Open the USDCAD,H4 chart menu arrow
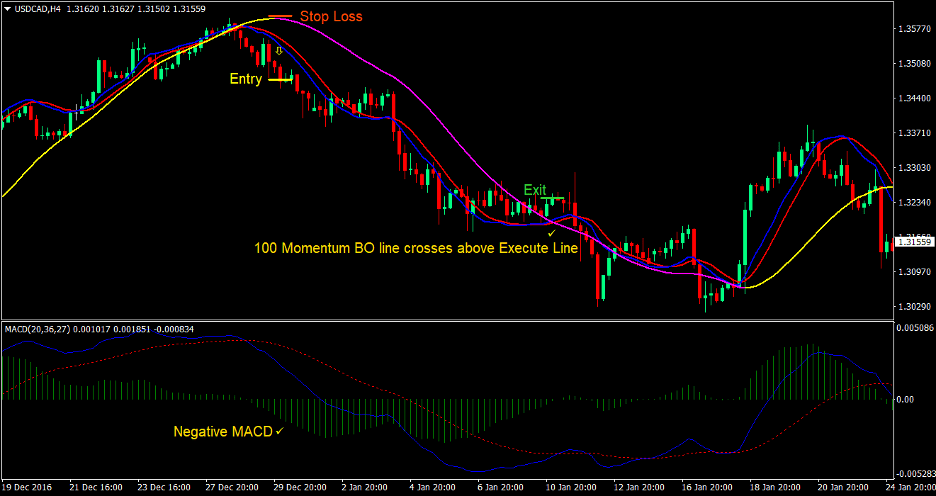Viewport: 936px width, 496px height. (x=7, y=9)
